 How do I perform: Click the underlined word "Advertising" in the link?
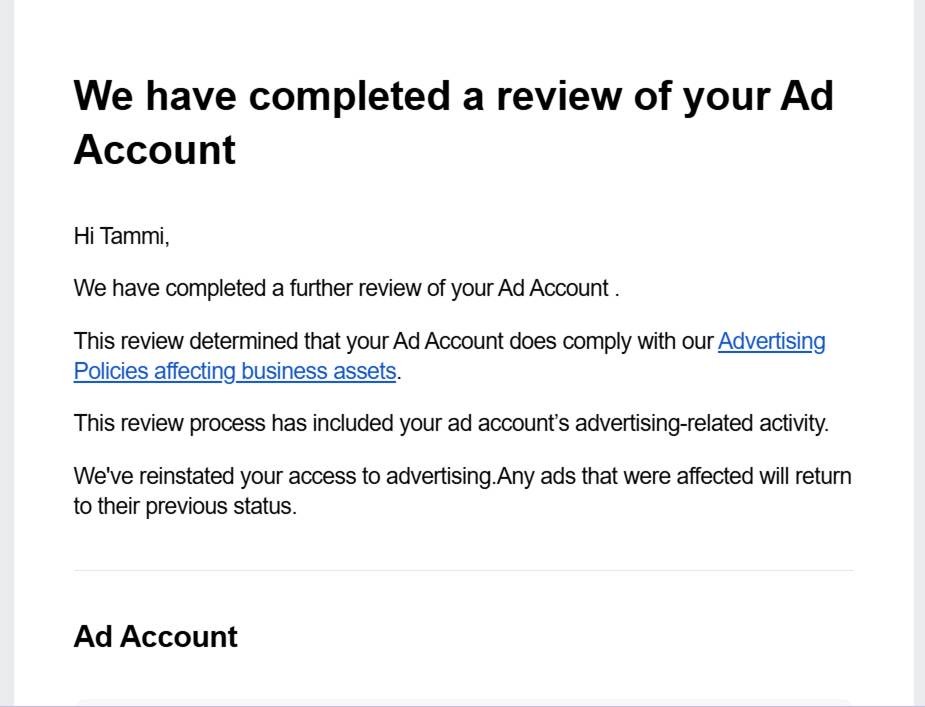click(x=771, y=342)
